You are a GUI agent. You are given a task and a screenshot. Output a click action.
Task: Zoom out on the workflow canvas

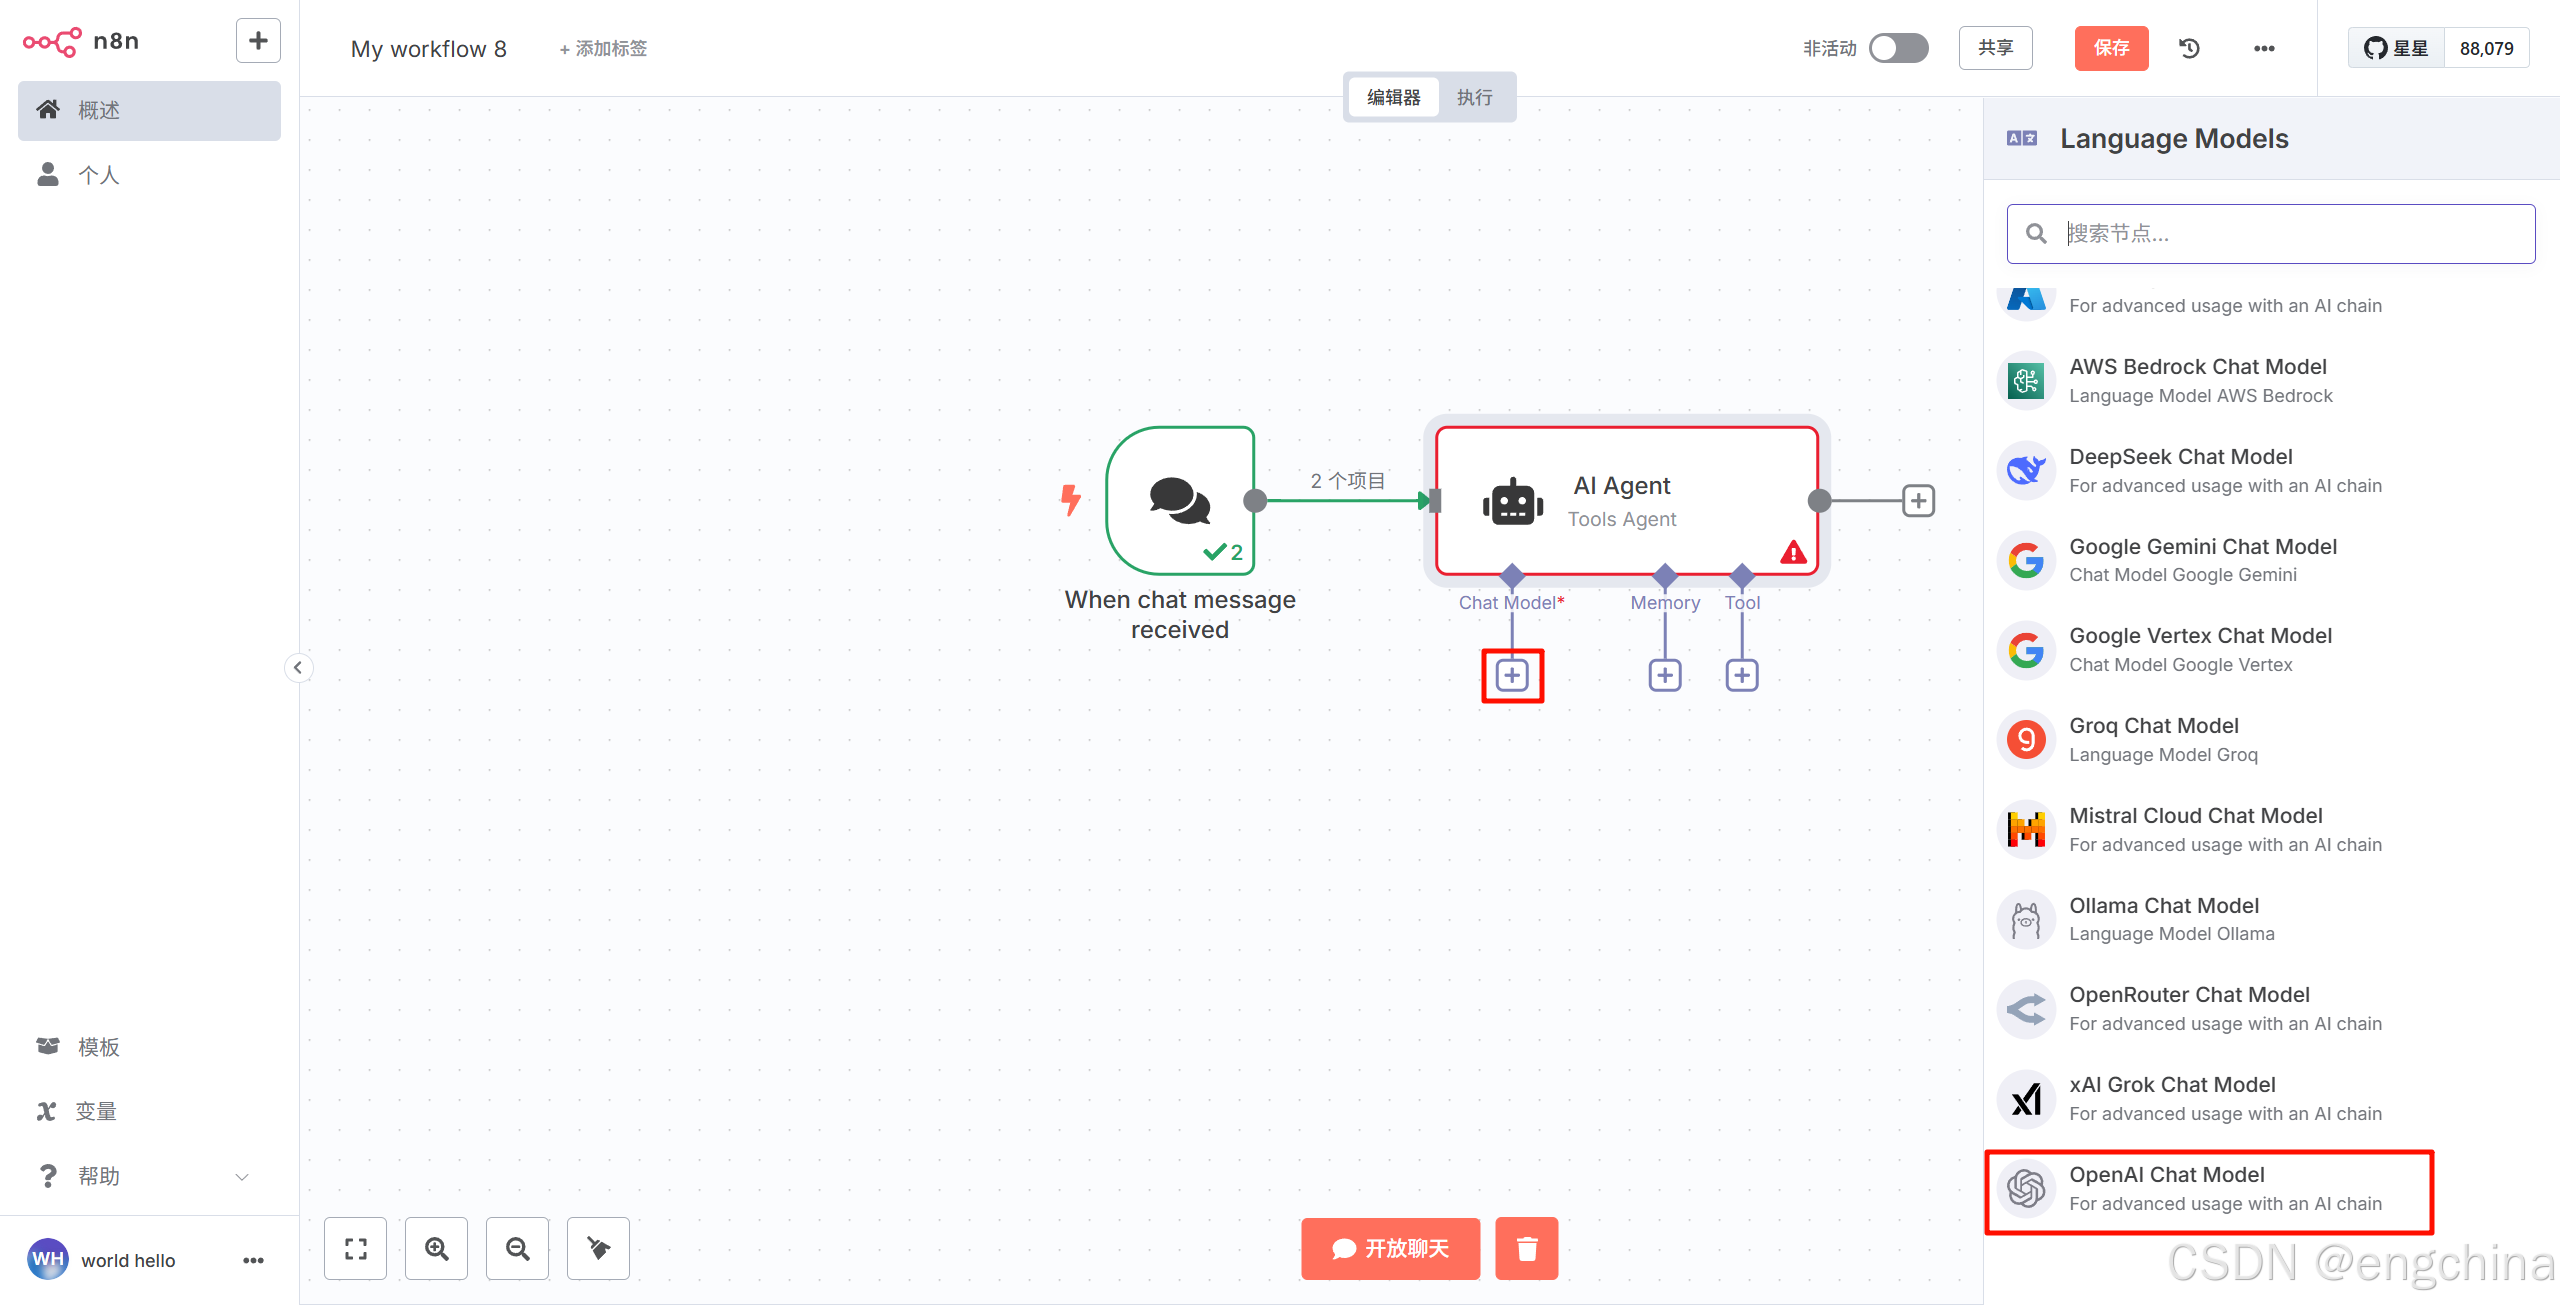click(x=517, y=1248)
